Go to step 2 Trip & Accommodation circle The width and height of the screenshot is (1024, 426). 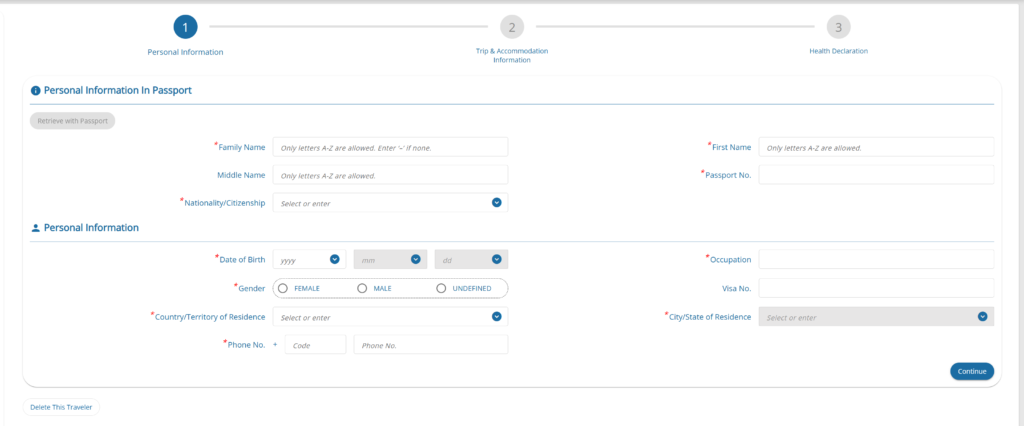click(511, 27)
